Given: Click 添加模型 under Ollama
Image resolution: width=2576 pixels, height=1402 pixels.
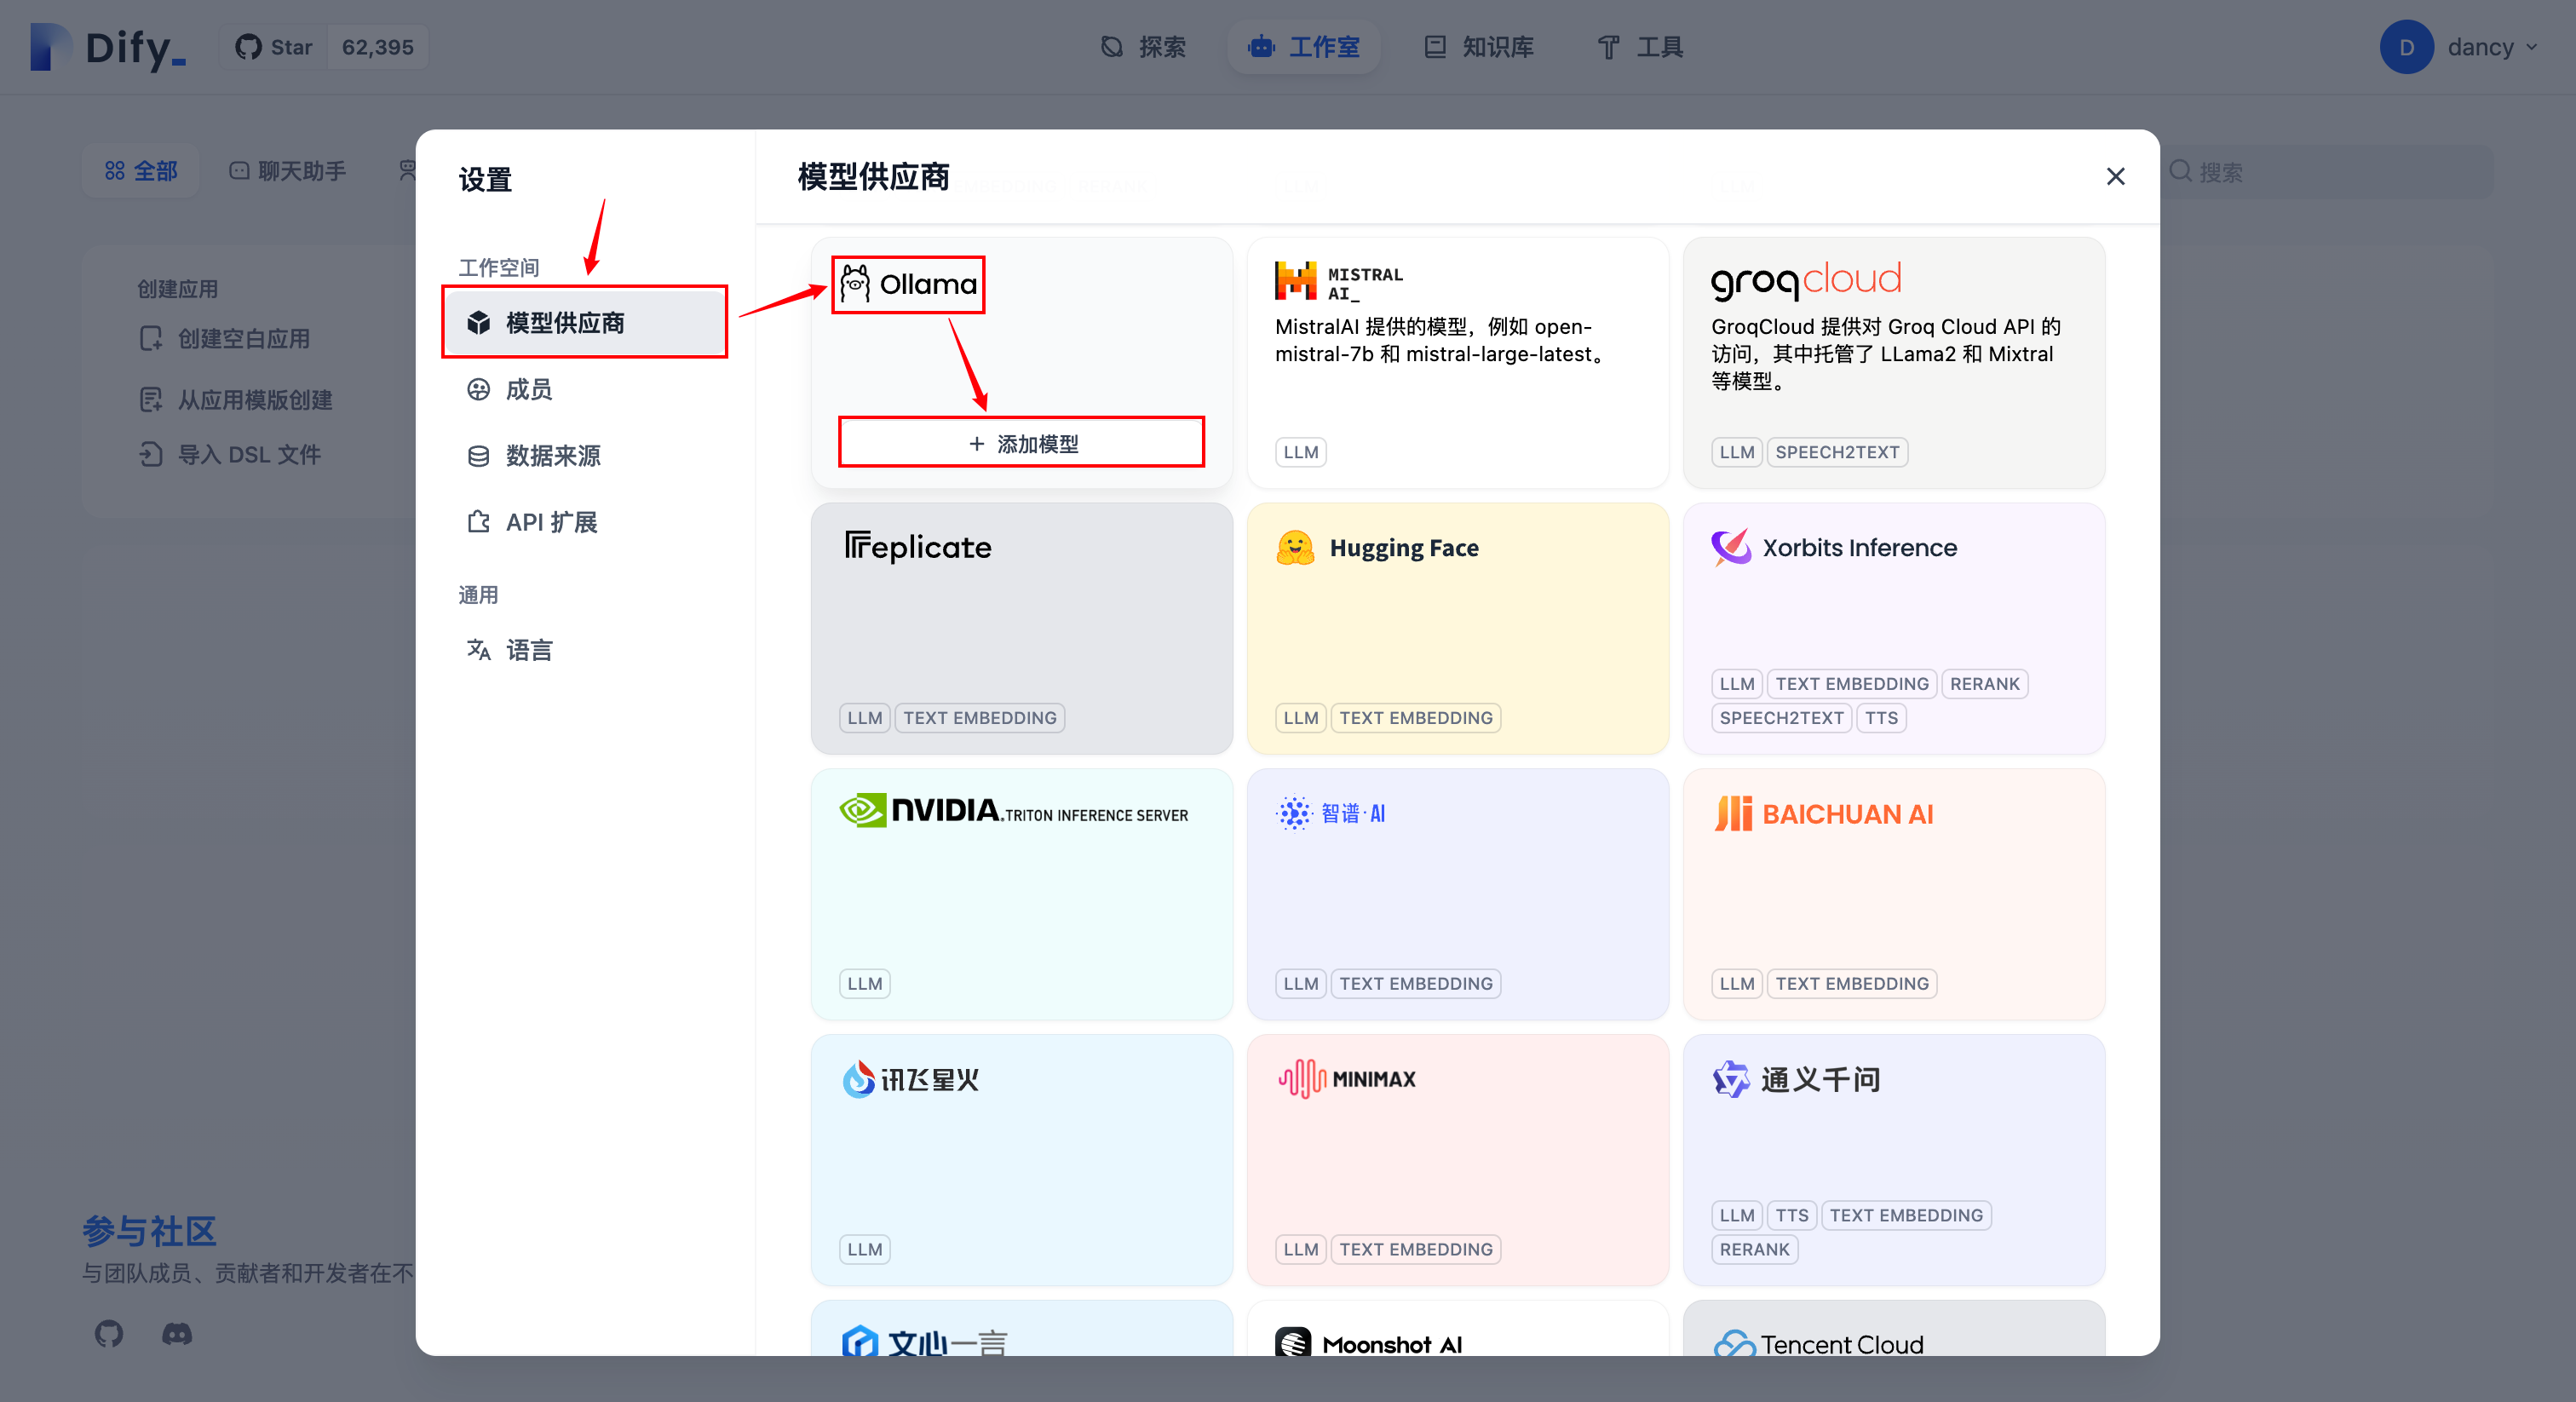Looking at the screenshot, I should click(x=1022, y=443).
